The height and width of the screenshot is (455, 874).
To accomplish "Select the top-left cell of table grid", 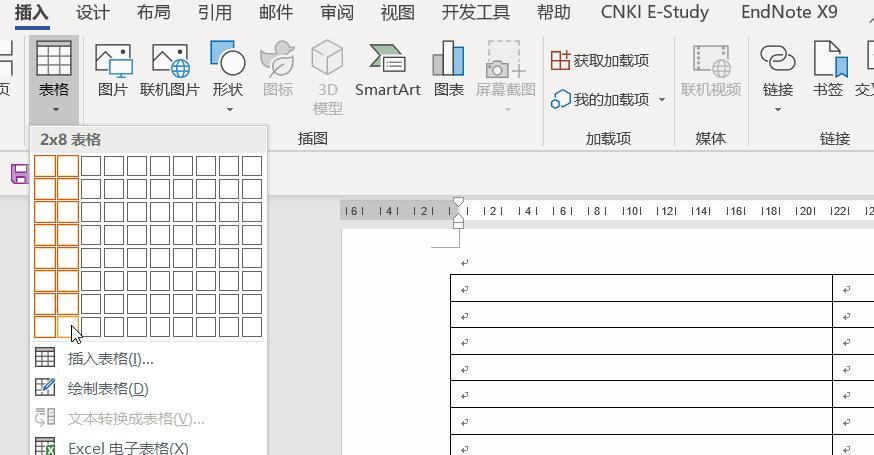I will pyautogui.click(x=45, y=166).
